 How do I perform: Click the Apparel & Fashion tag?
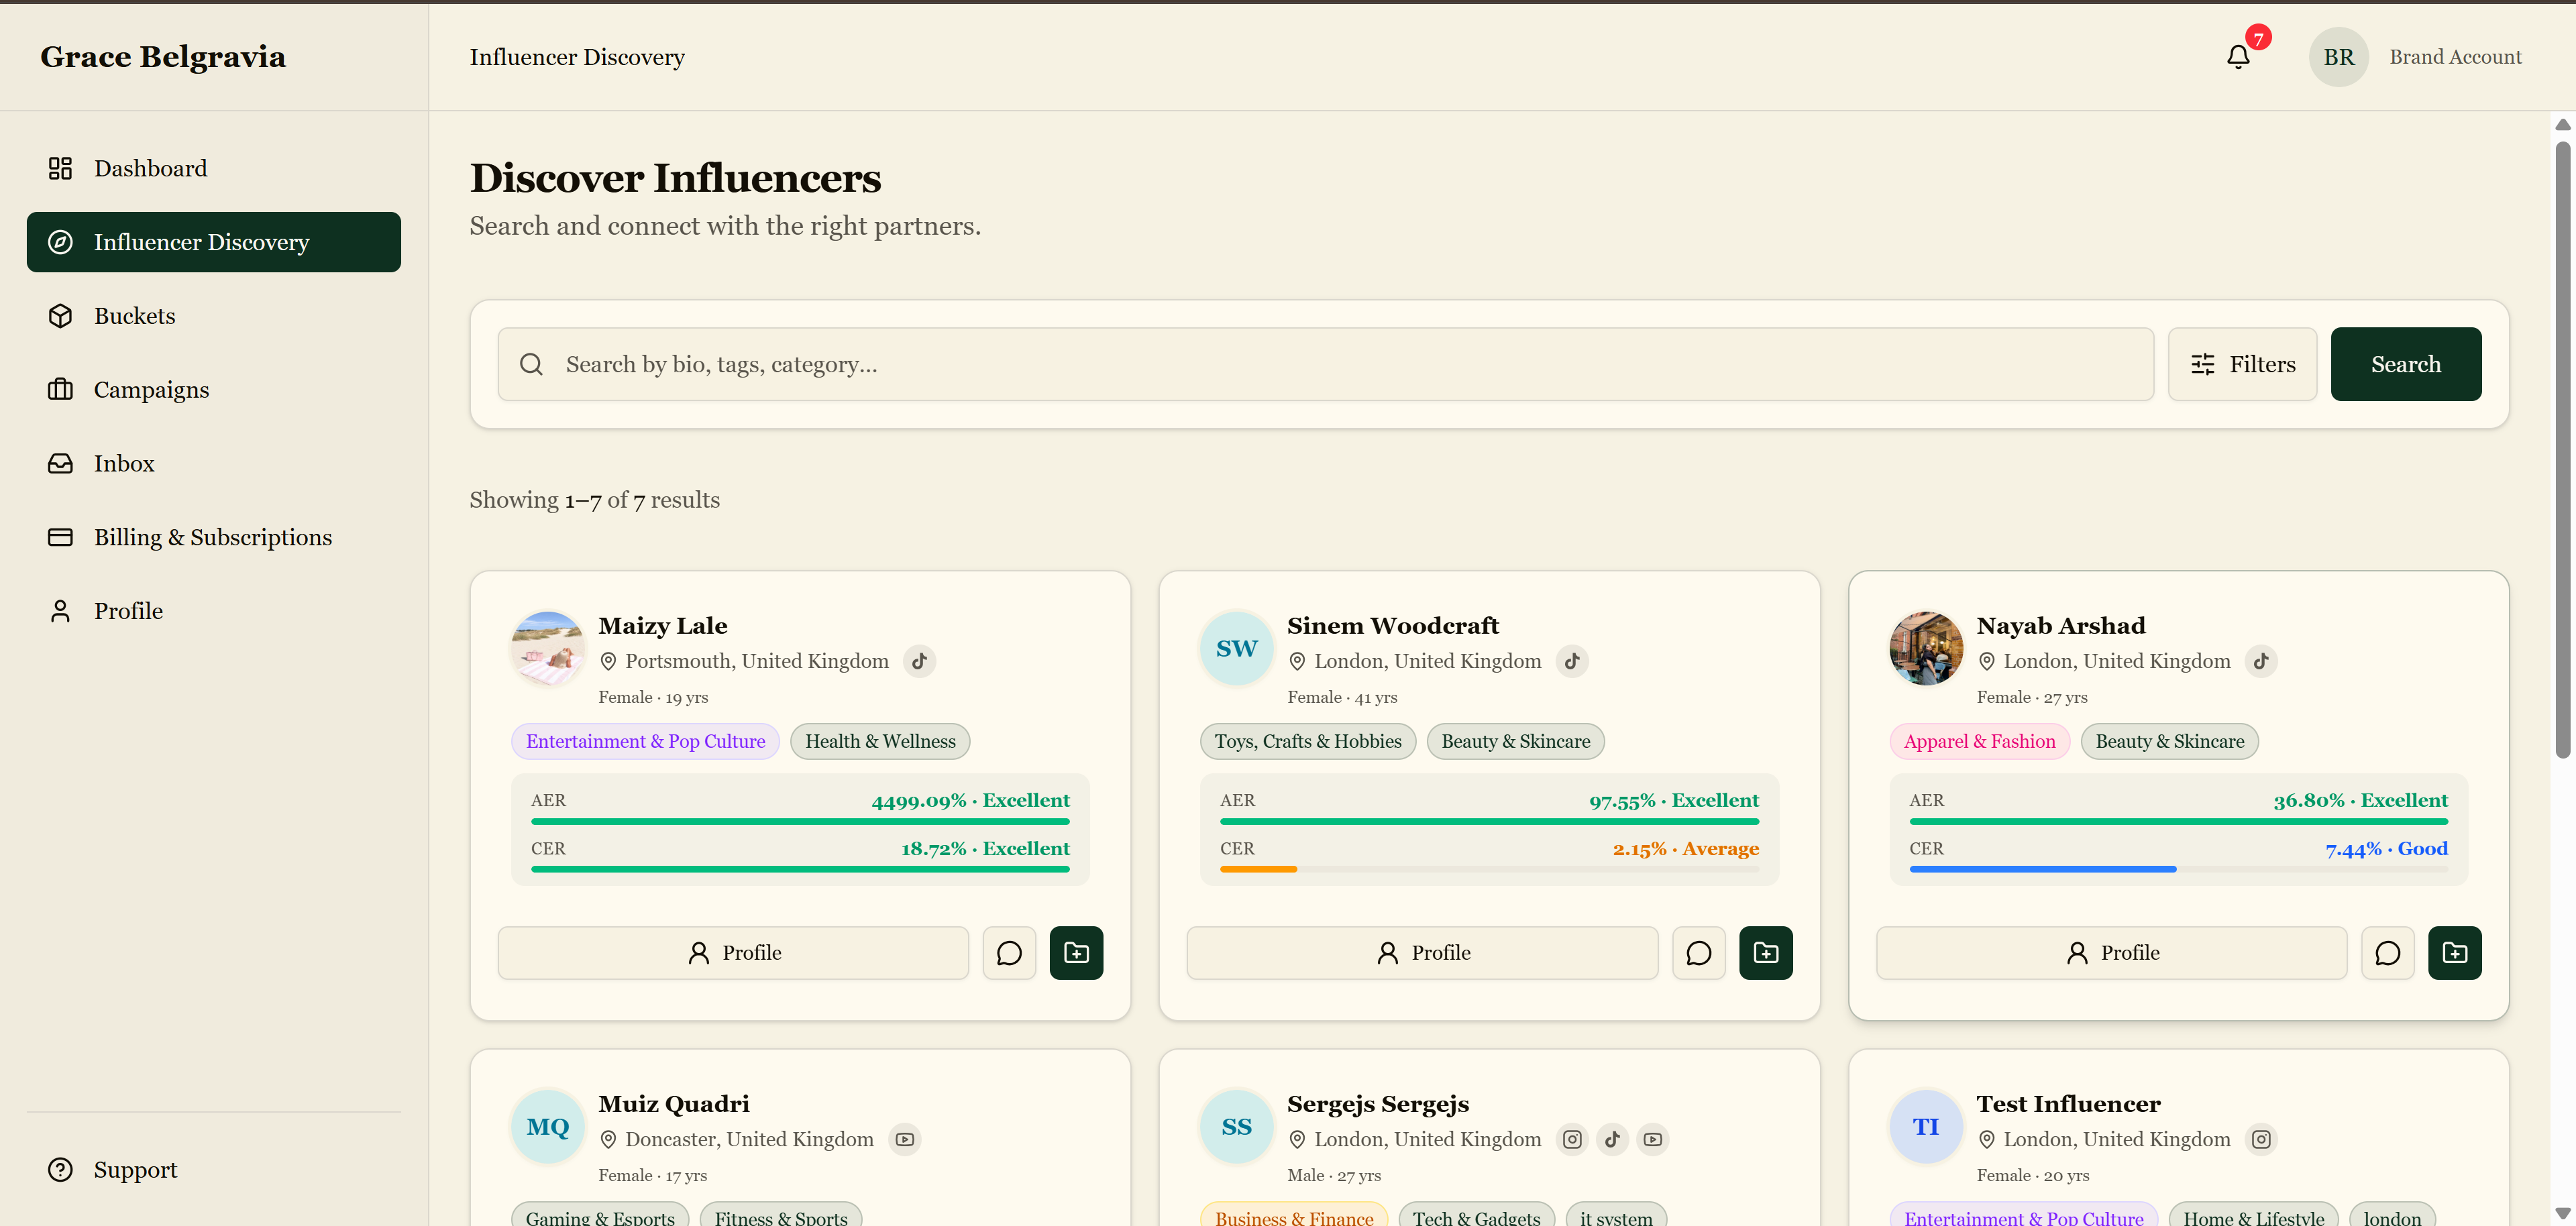click(x=1979, y=741)
